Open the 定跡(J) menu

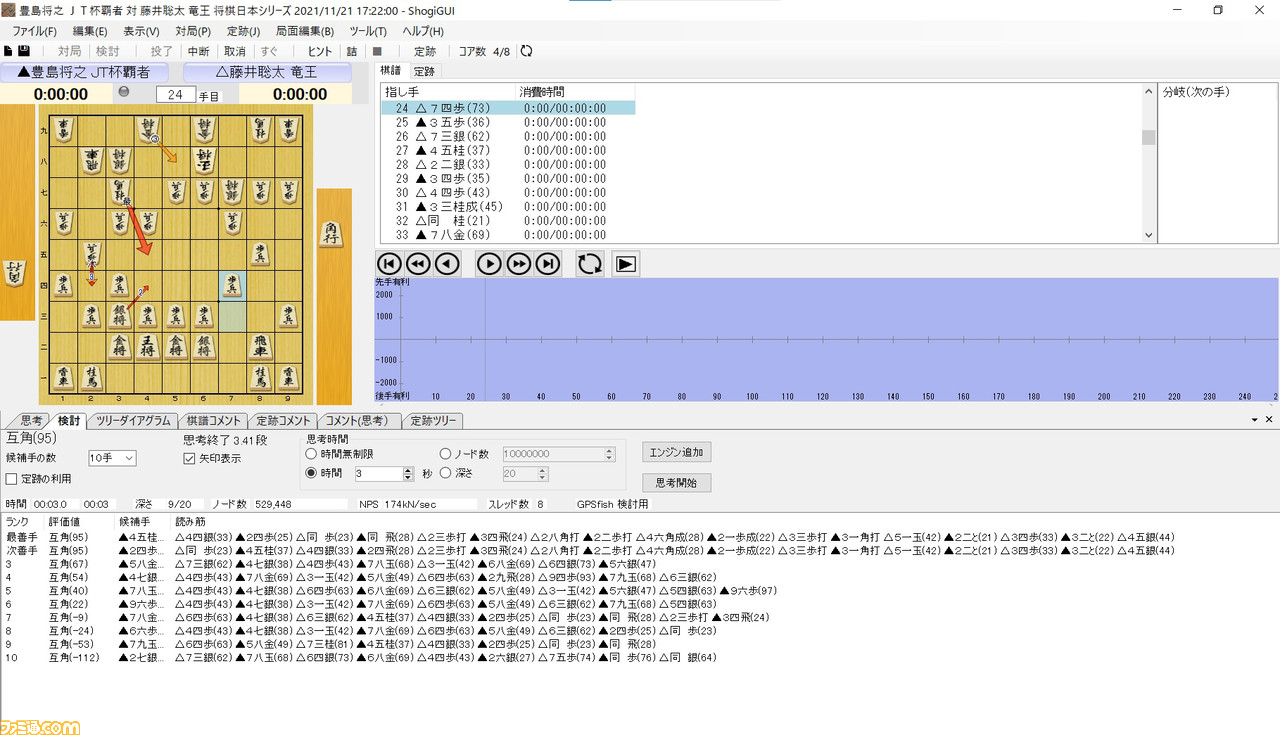click(x=243, y=31)
